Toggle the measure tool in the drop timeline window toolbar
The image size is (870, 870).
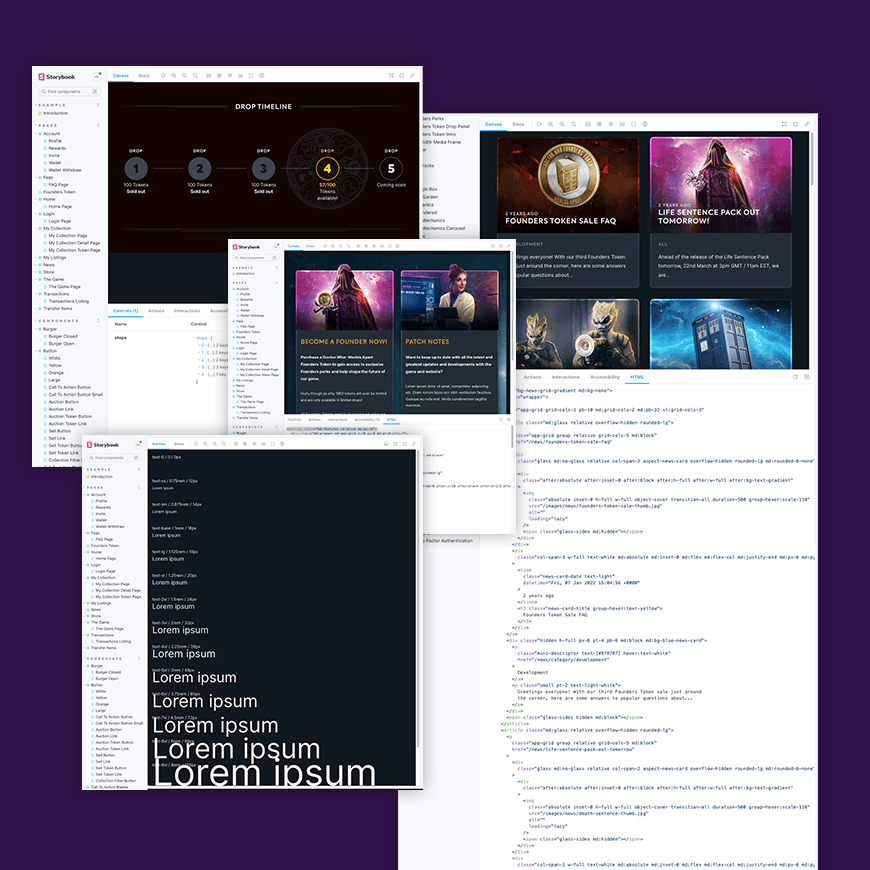coord(240,75)
